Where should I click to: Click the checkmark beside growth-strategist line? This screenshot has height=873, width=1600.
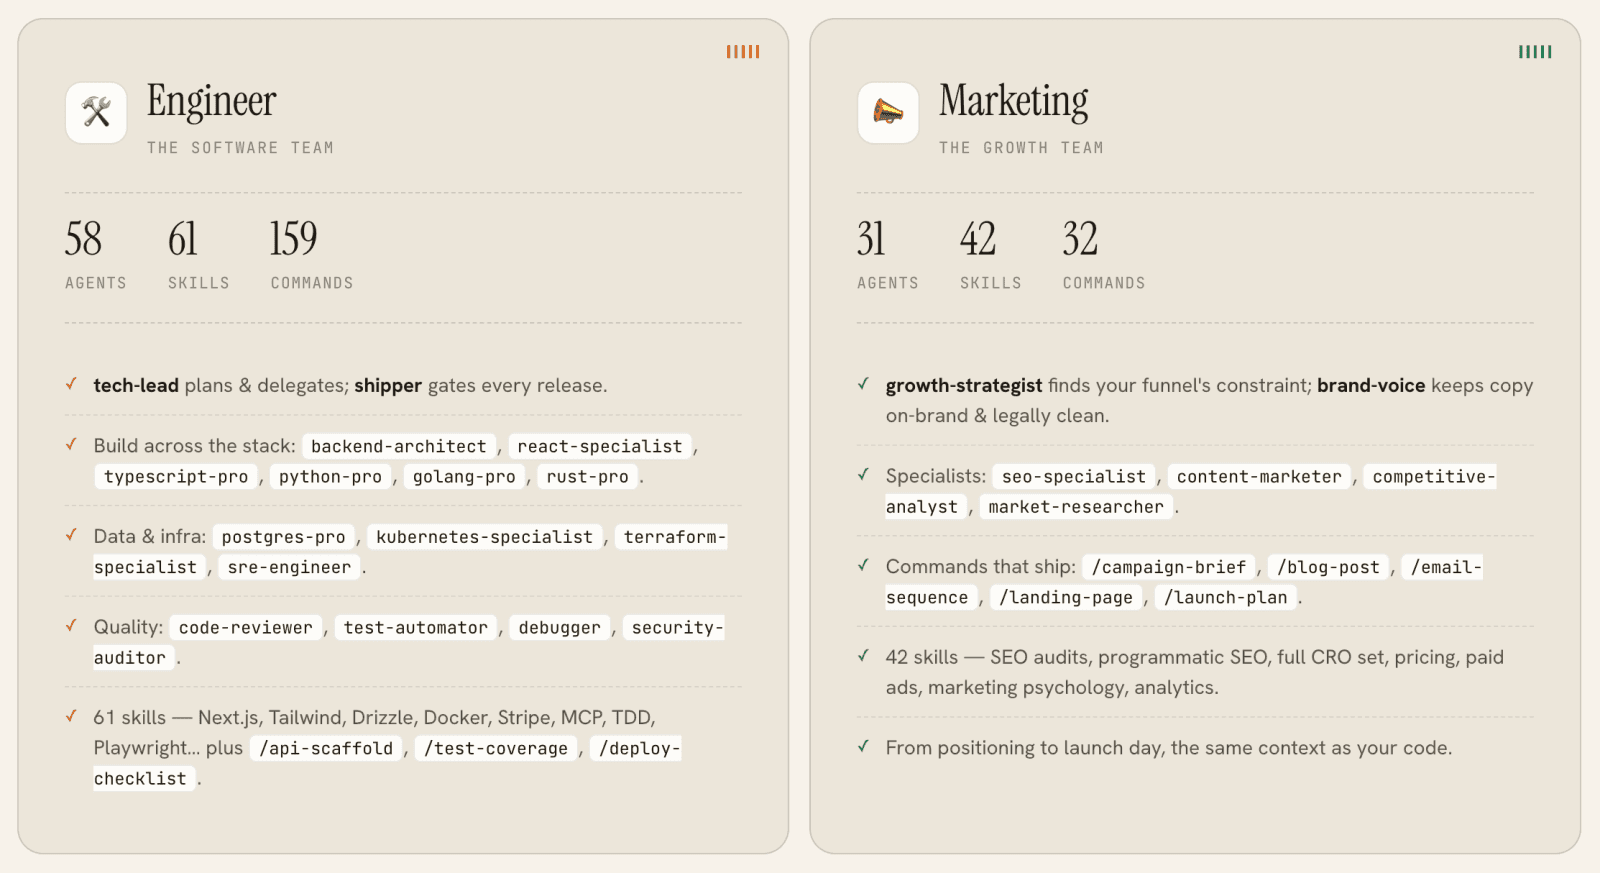[x=863, y=384]
